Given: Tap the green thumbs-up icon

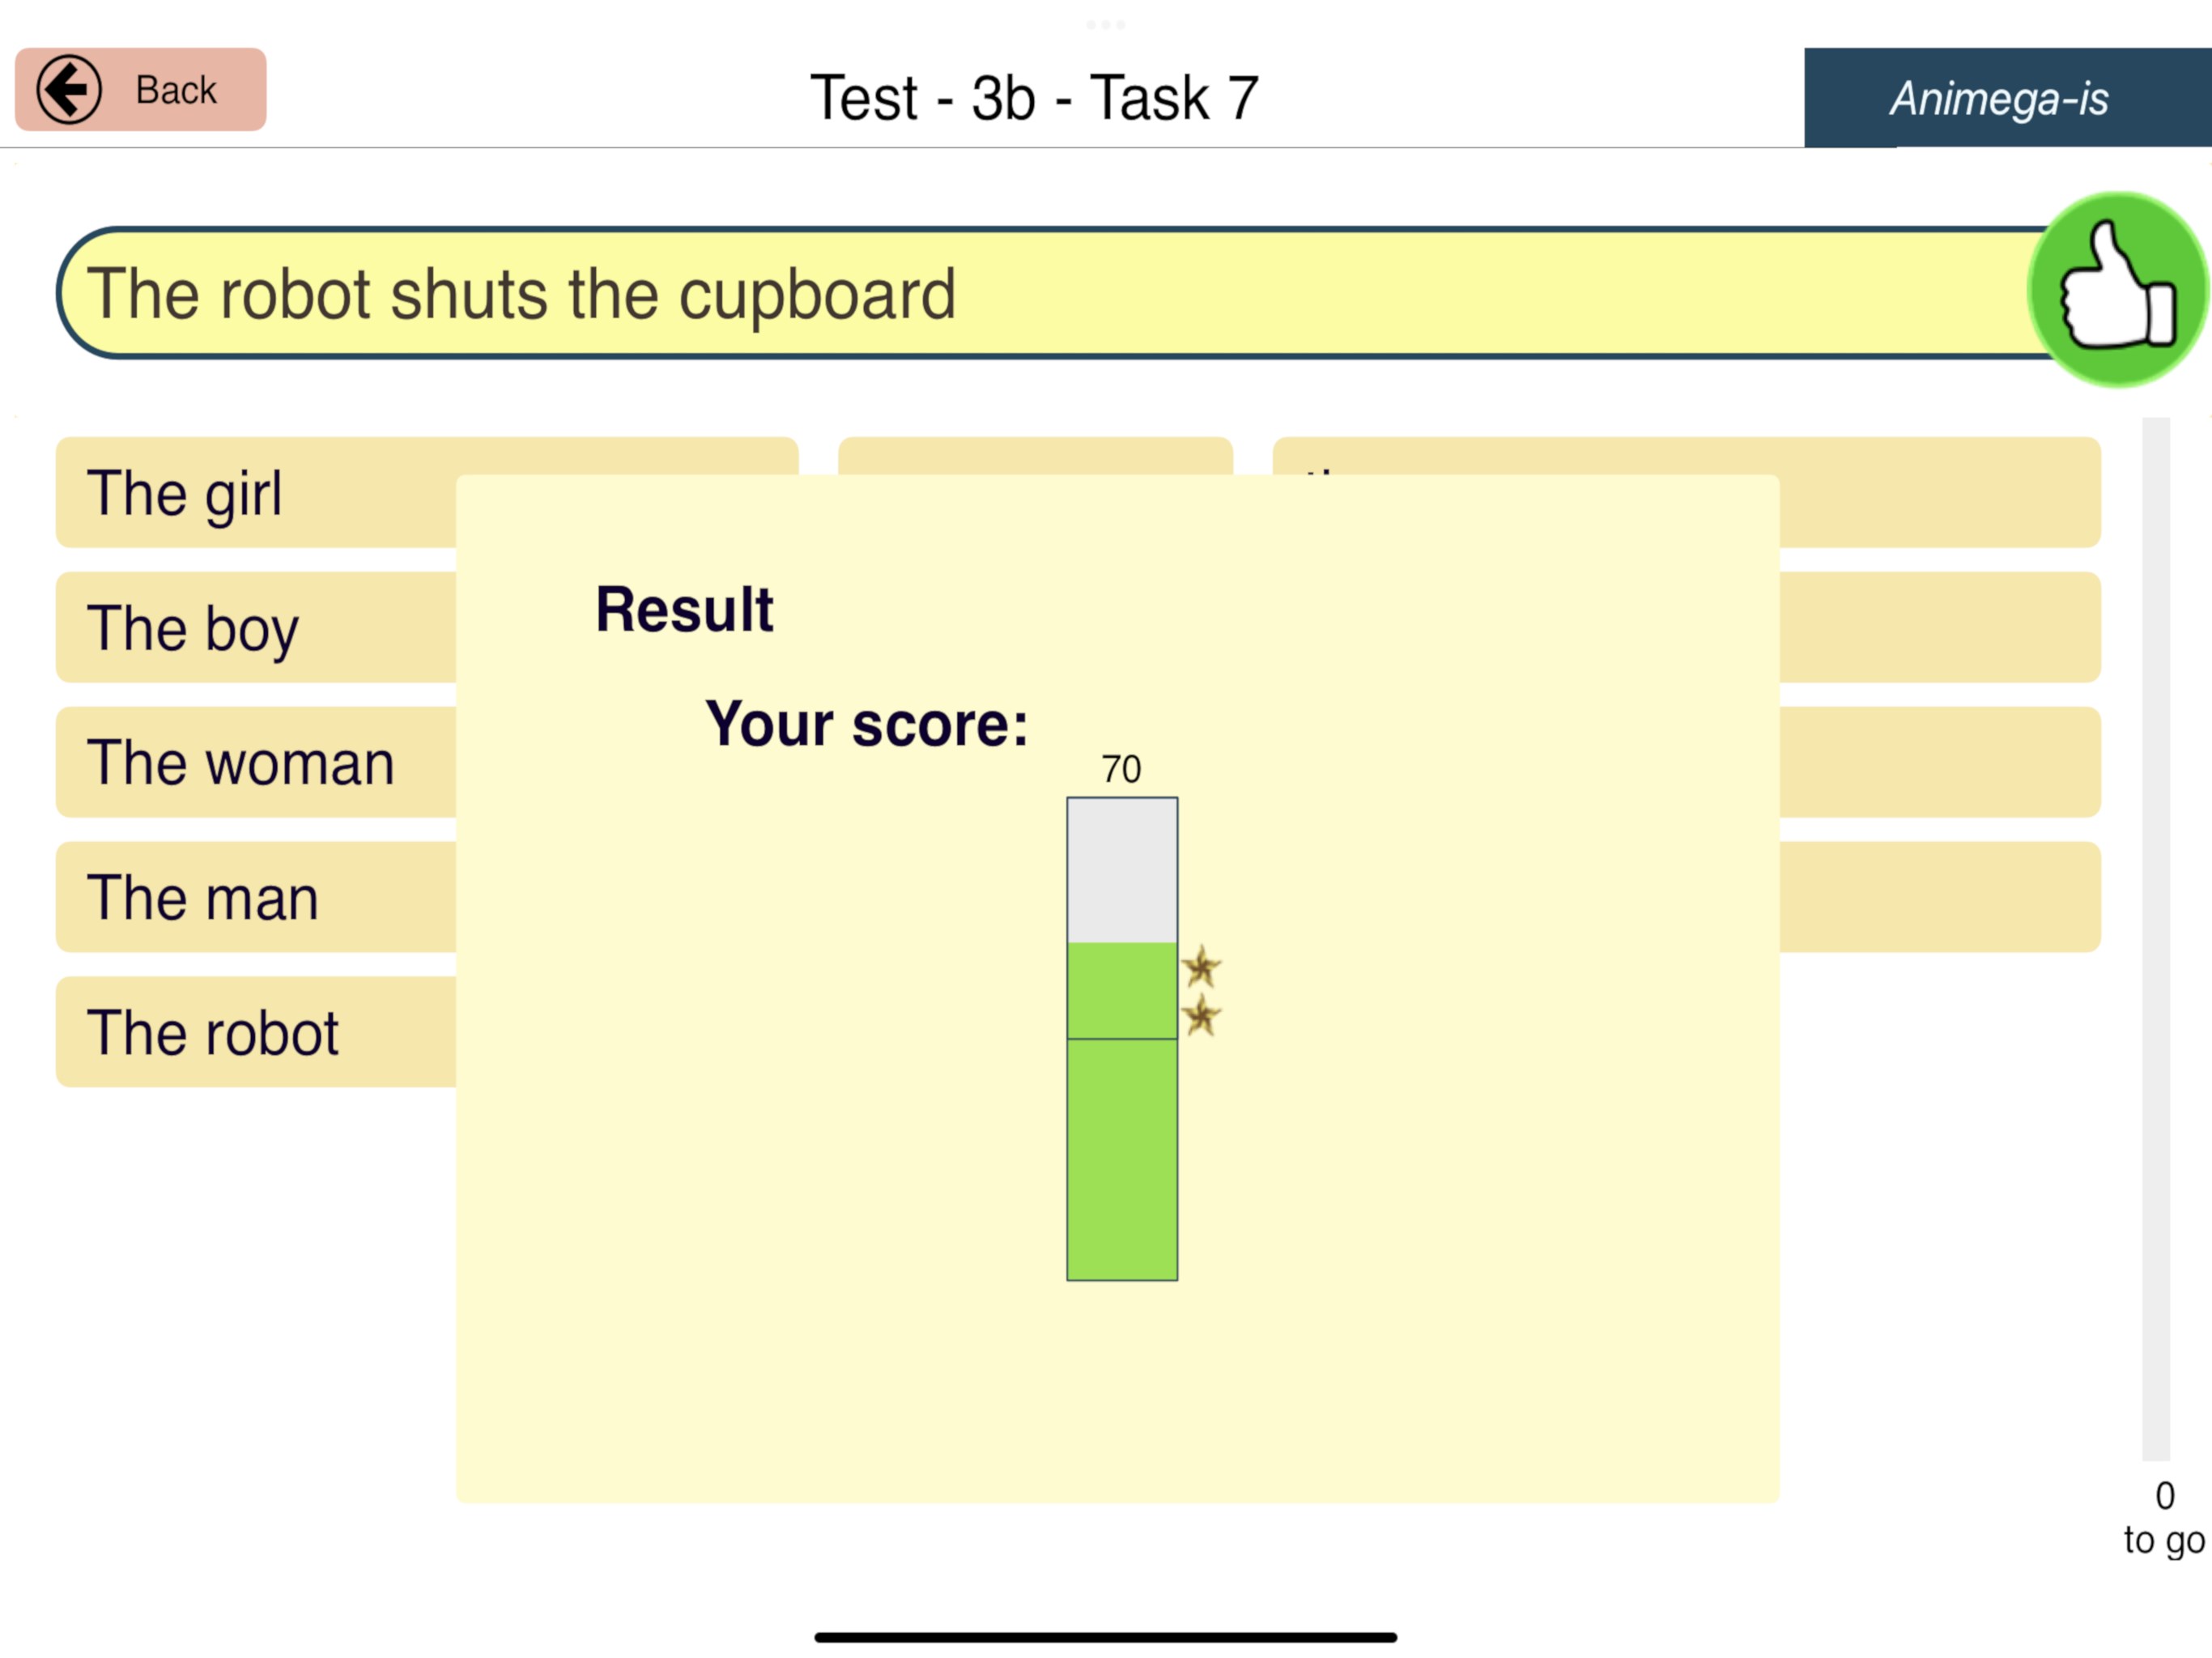Looking at the screenshot, I should [2117, 289].
